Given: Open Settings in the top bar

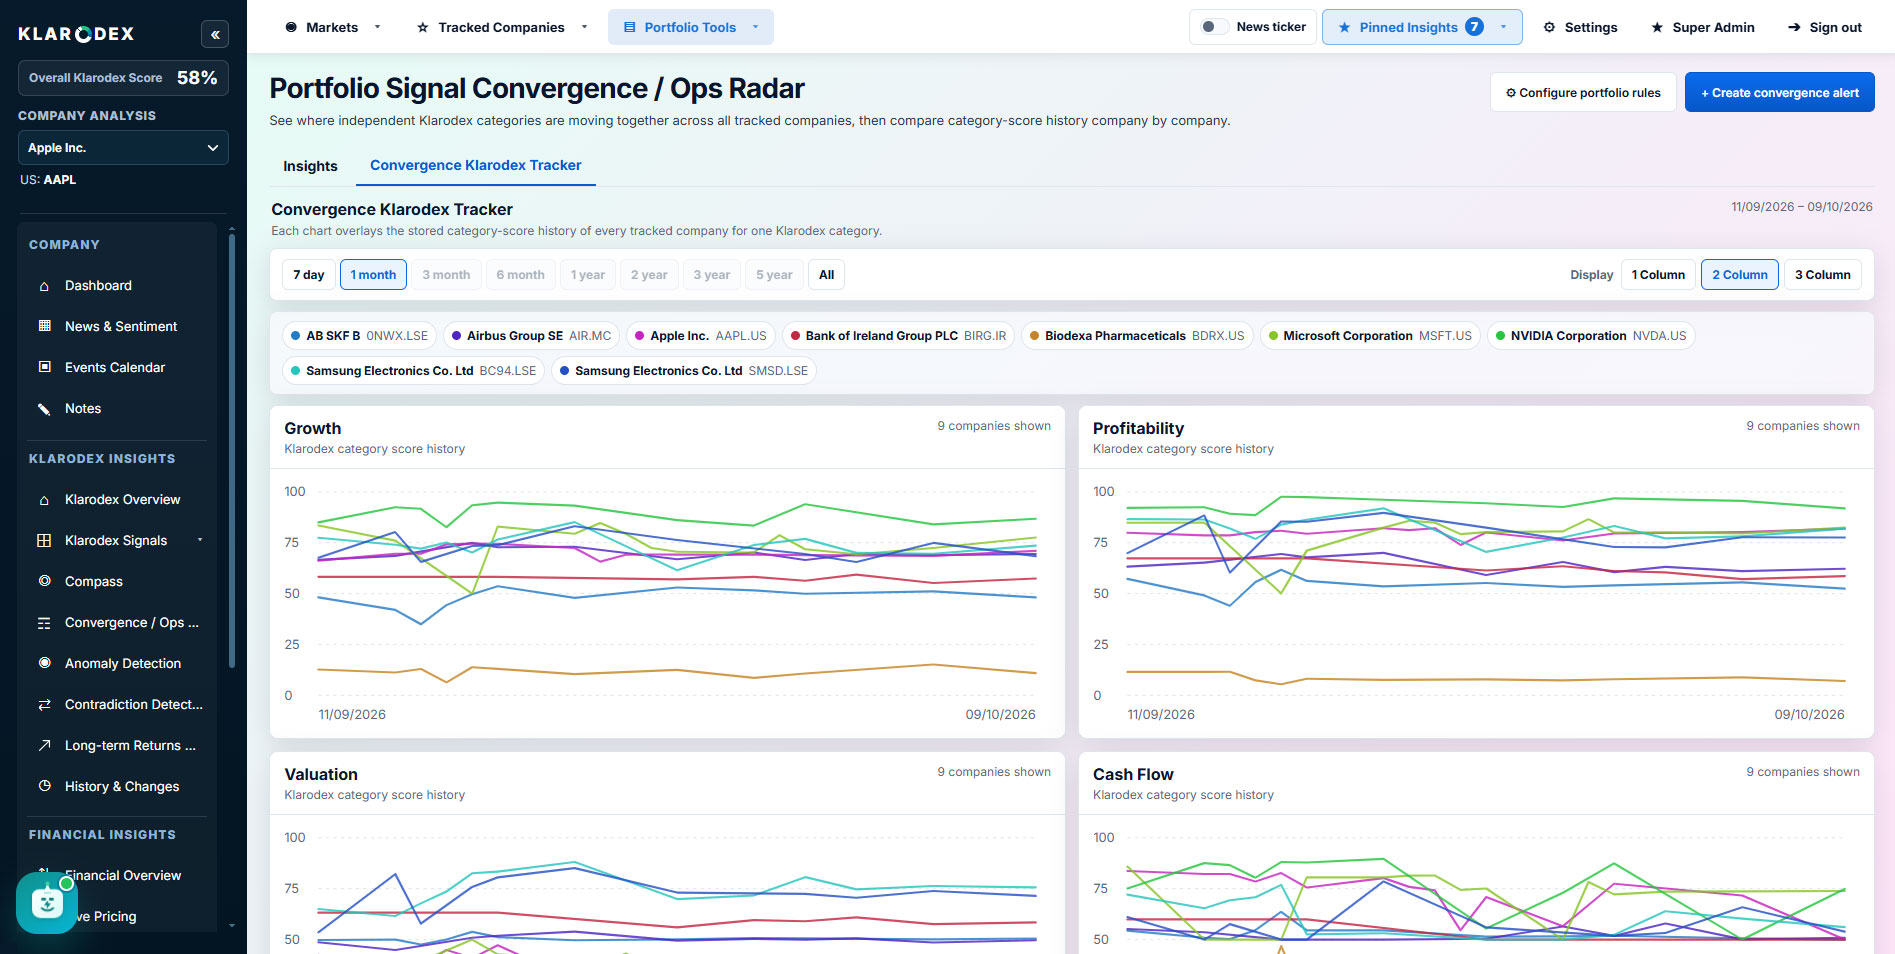Looking at the screenshot, I should point(1580,27).
